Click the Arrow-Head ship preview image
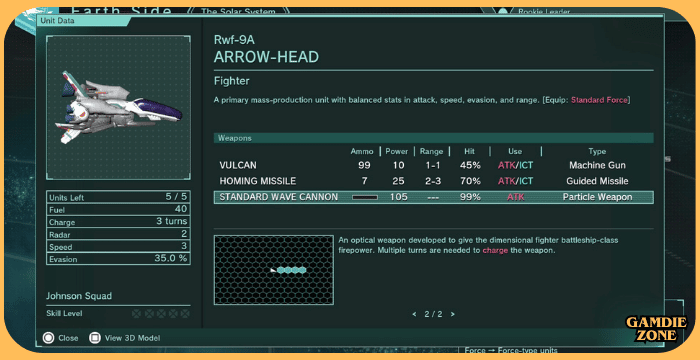The height and width of the screenshot is (360, 700). coord(118,107)
